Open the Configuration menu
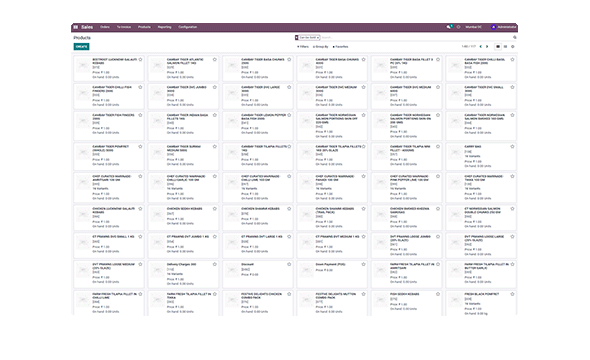The height and width of the screenshot is (360, 590). 188,27
